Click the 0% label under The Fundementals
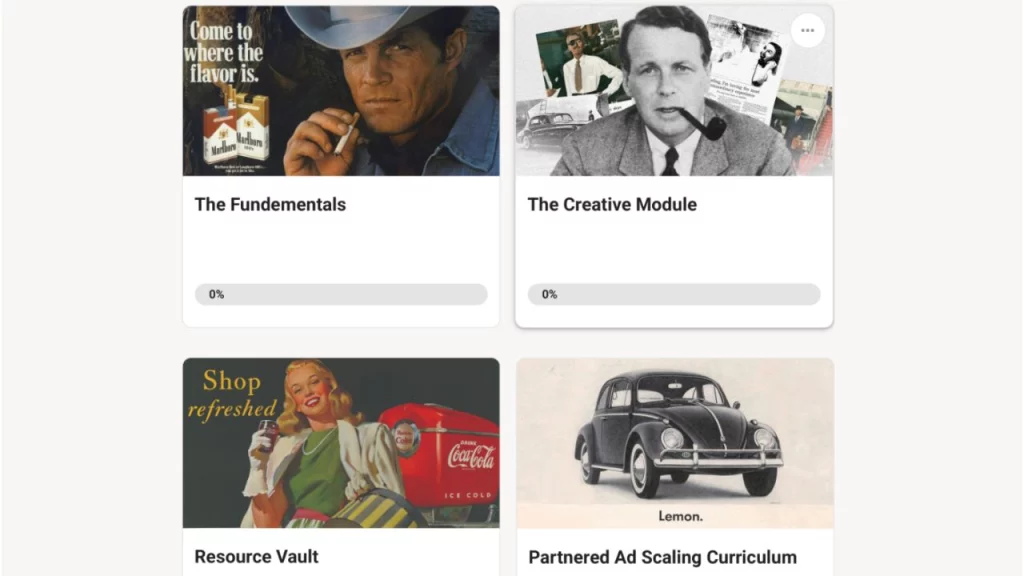1024x576 pixels. pos(216,294)
